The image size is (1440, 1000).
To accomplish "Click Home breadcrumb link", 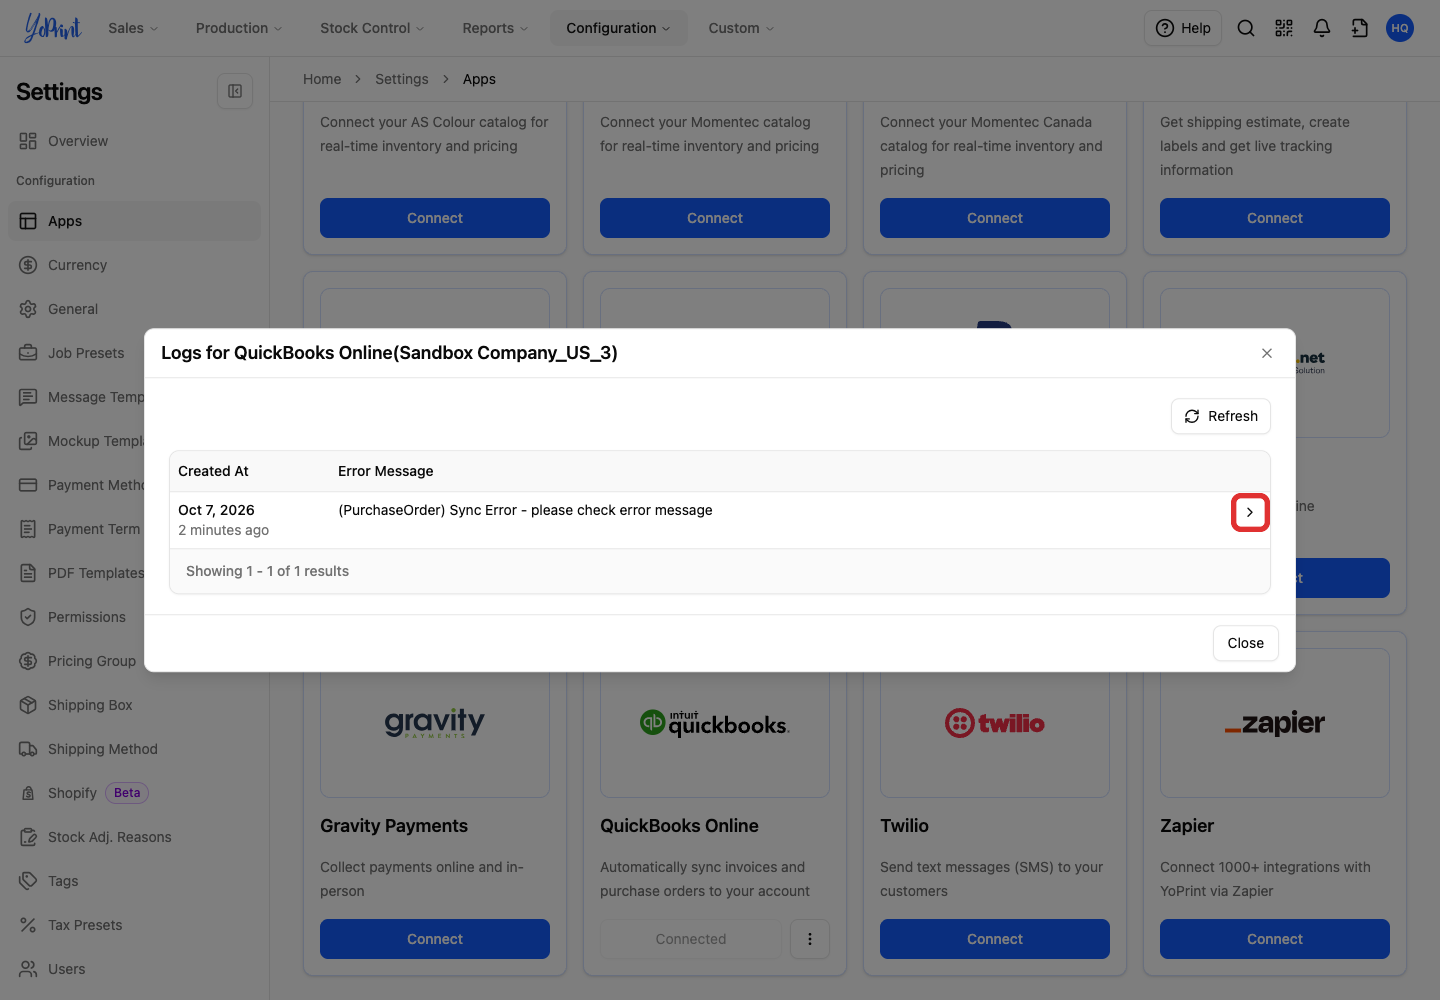I will (322, 79).
